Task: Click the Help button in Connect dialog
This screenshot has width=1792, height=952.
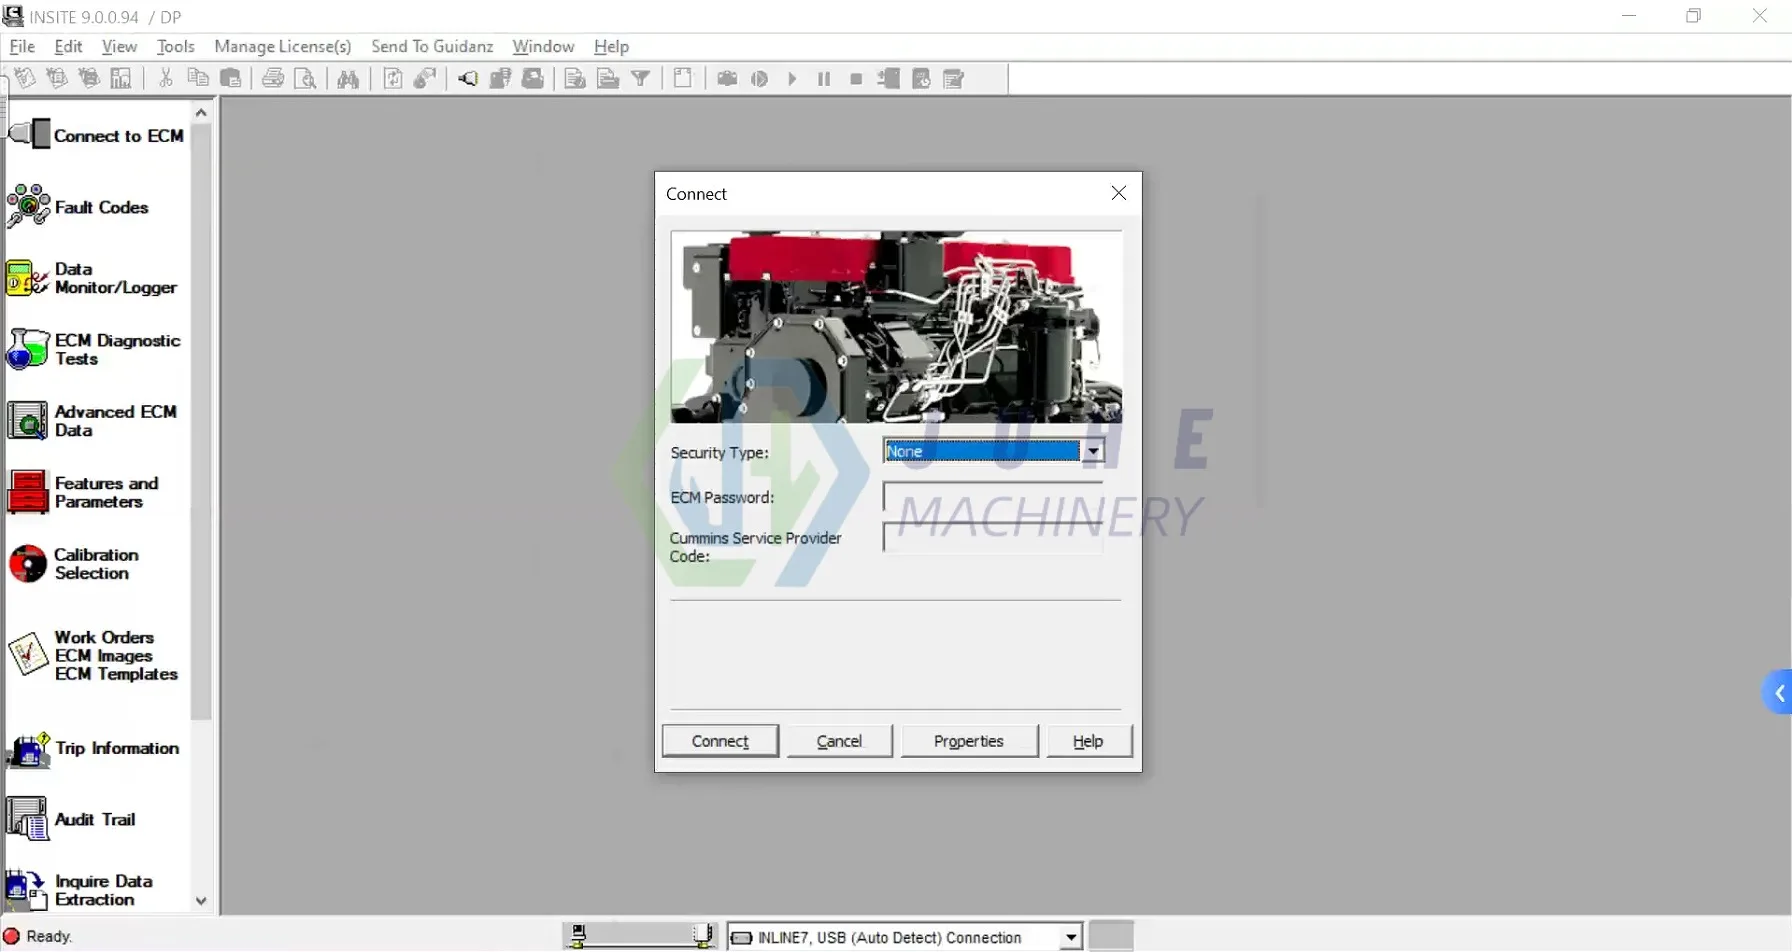Action: click(1088, 741)
